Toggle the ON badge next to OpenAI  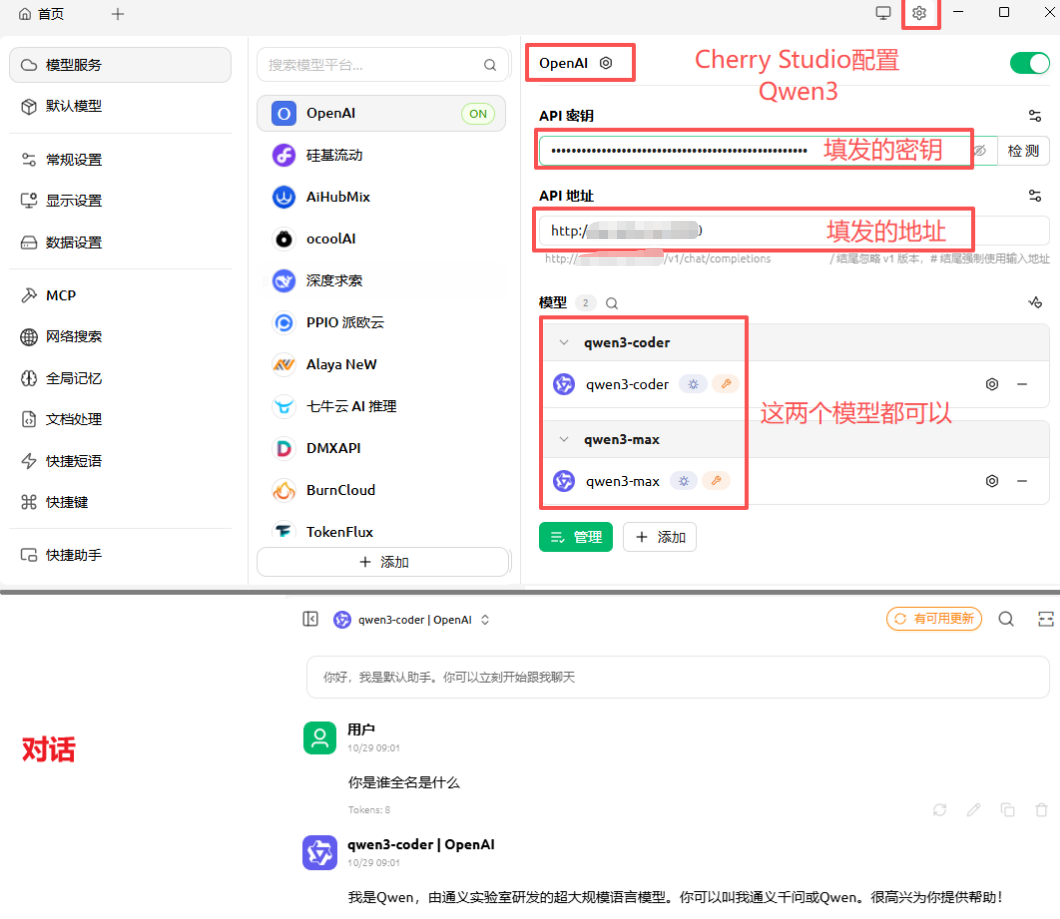click(478, 113)
